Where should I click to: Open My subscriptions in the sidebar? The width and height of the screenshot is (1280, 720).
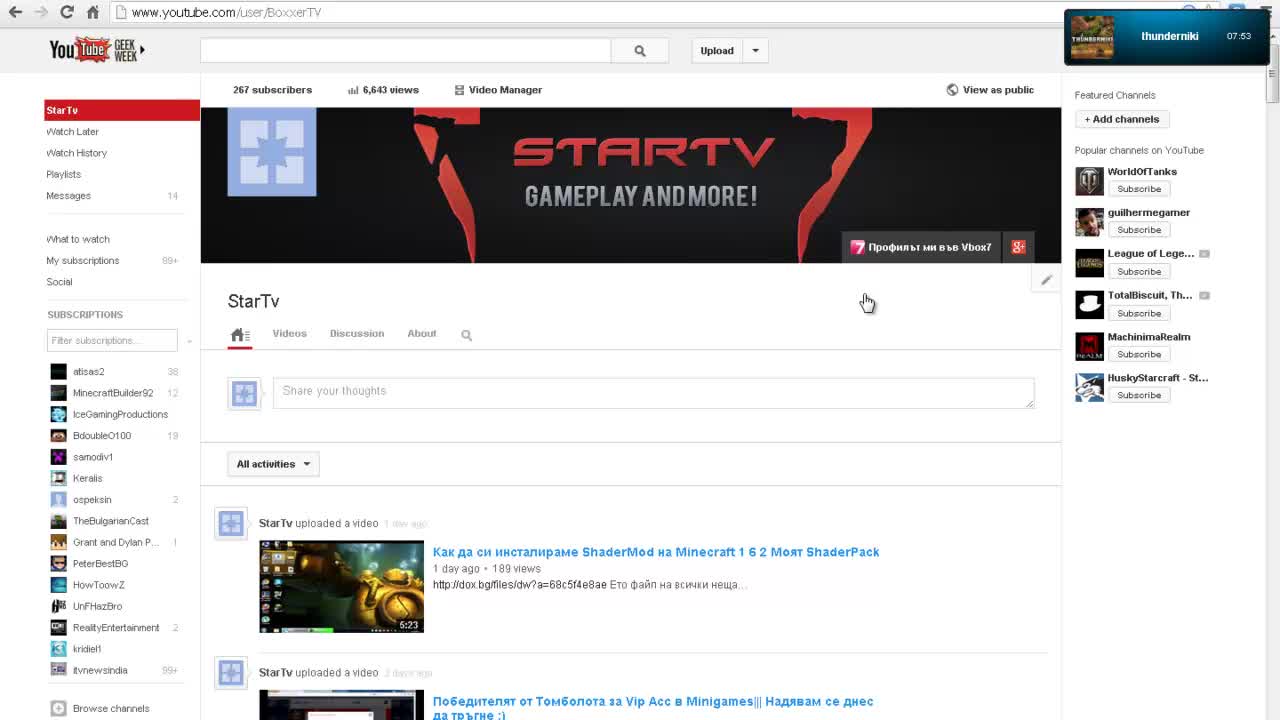coord(83,261)
